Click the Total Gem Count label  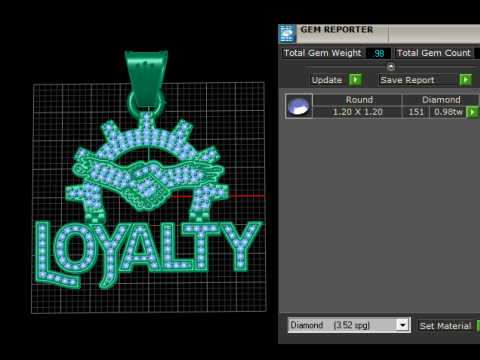point(433,53)
